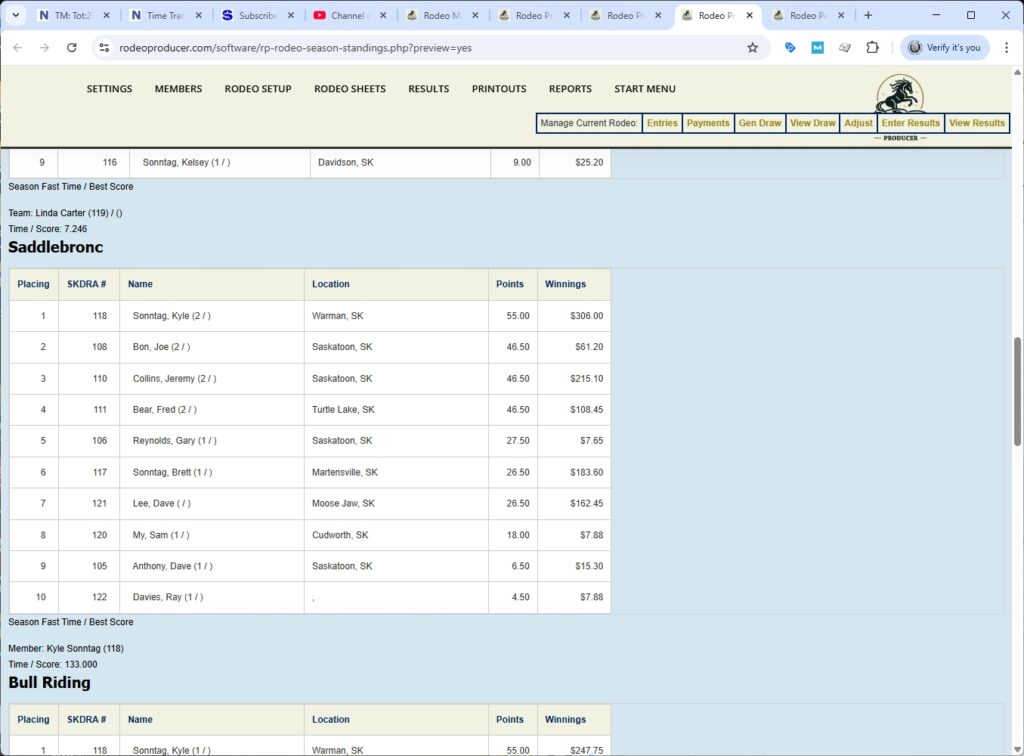Open the PRINTOUTS menu

498,89
